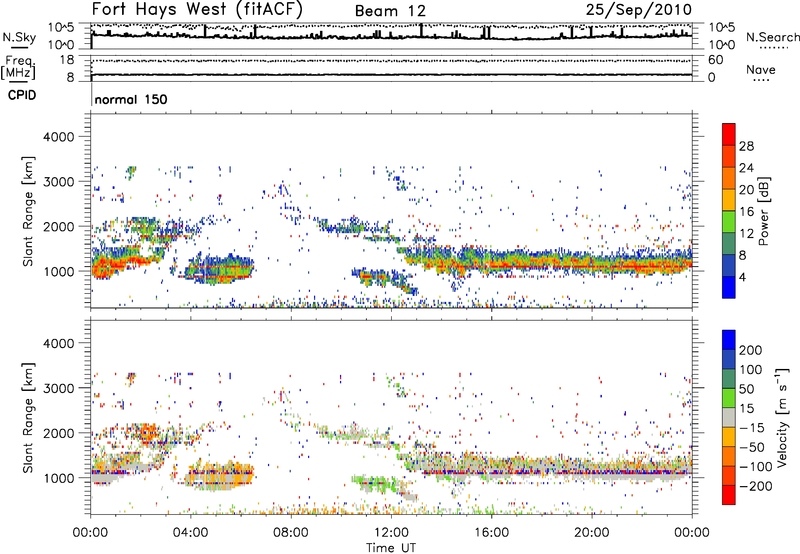Pick the gray -15 to 15 velocity band
The height and width of the screenshot is (554, 800).
click(x=729, y=417)
